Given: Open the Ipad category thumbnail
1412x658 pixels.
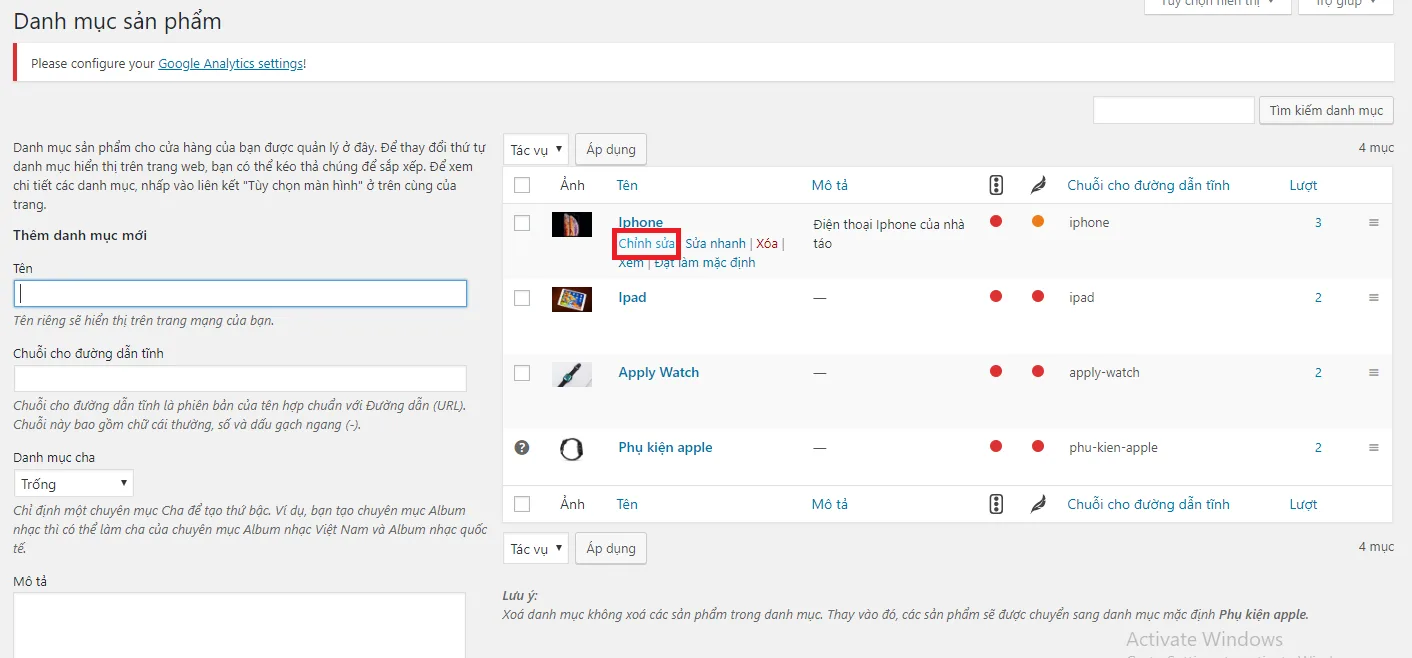Looking at the screenshot, I should tap(572, 299).
